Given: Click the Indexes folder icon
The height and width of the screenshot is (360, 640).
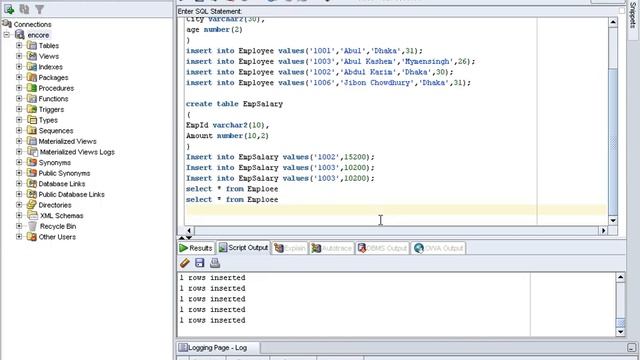Looking at the screenshot, I should click(x=31, y=67).
